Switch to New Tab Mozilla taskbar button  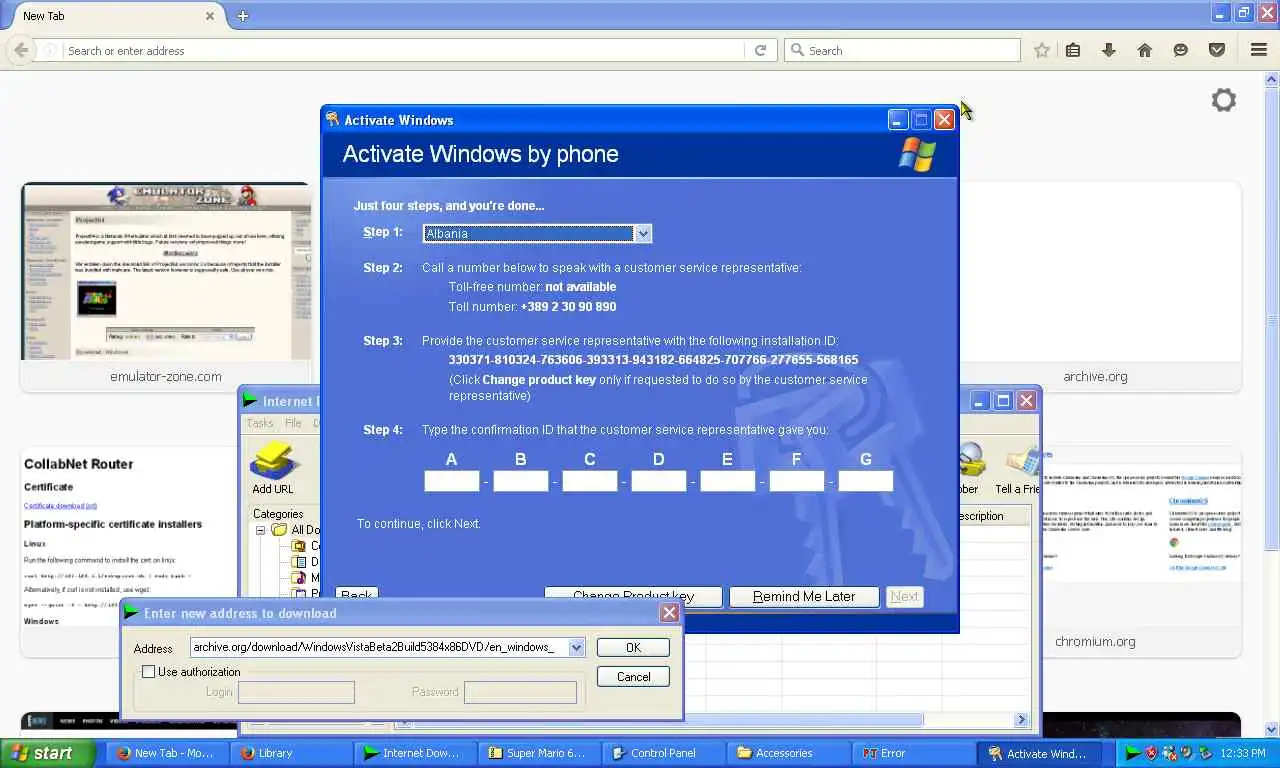point(167,753)
